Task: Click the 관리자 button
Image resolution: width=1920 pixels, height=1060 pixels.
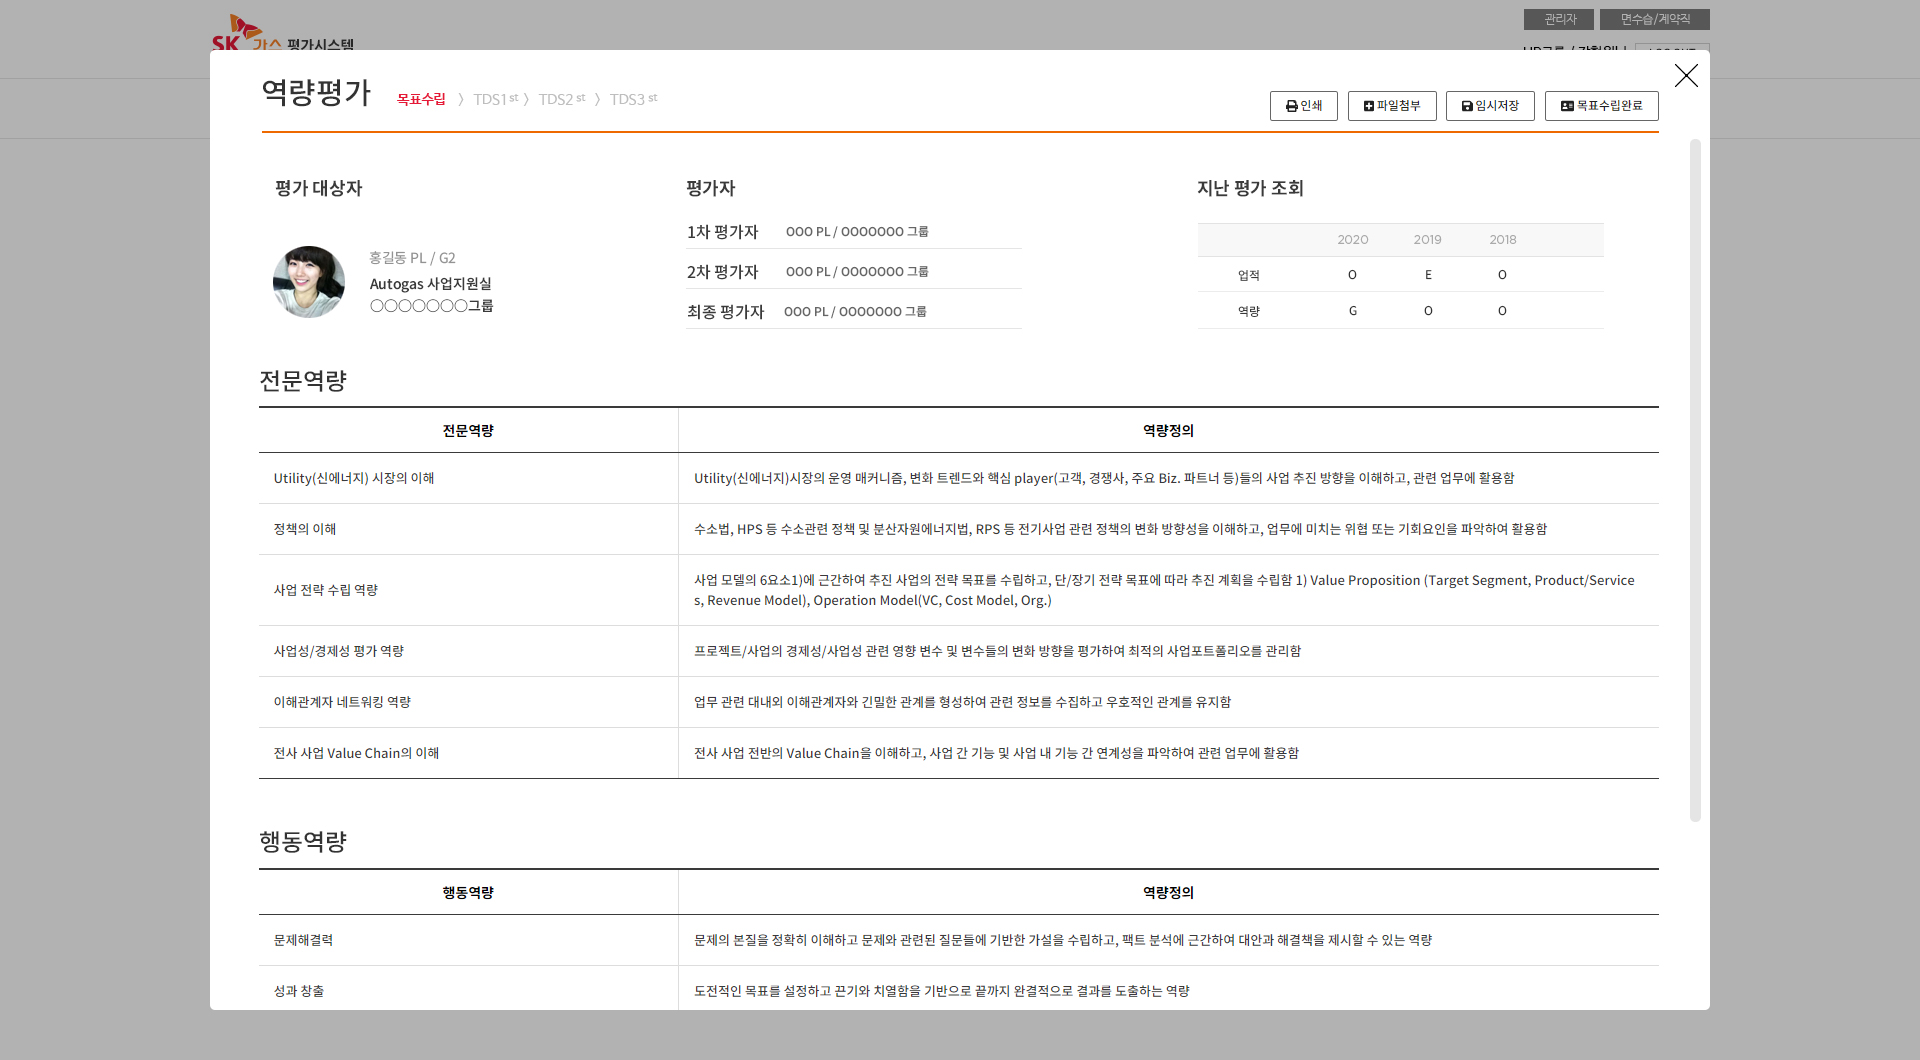Action: pos(1558,19)
